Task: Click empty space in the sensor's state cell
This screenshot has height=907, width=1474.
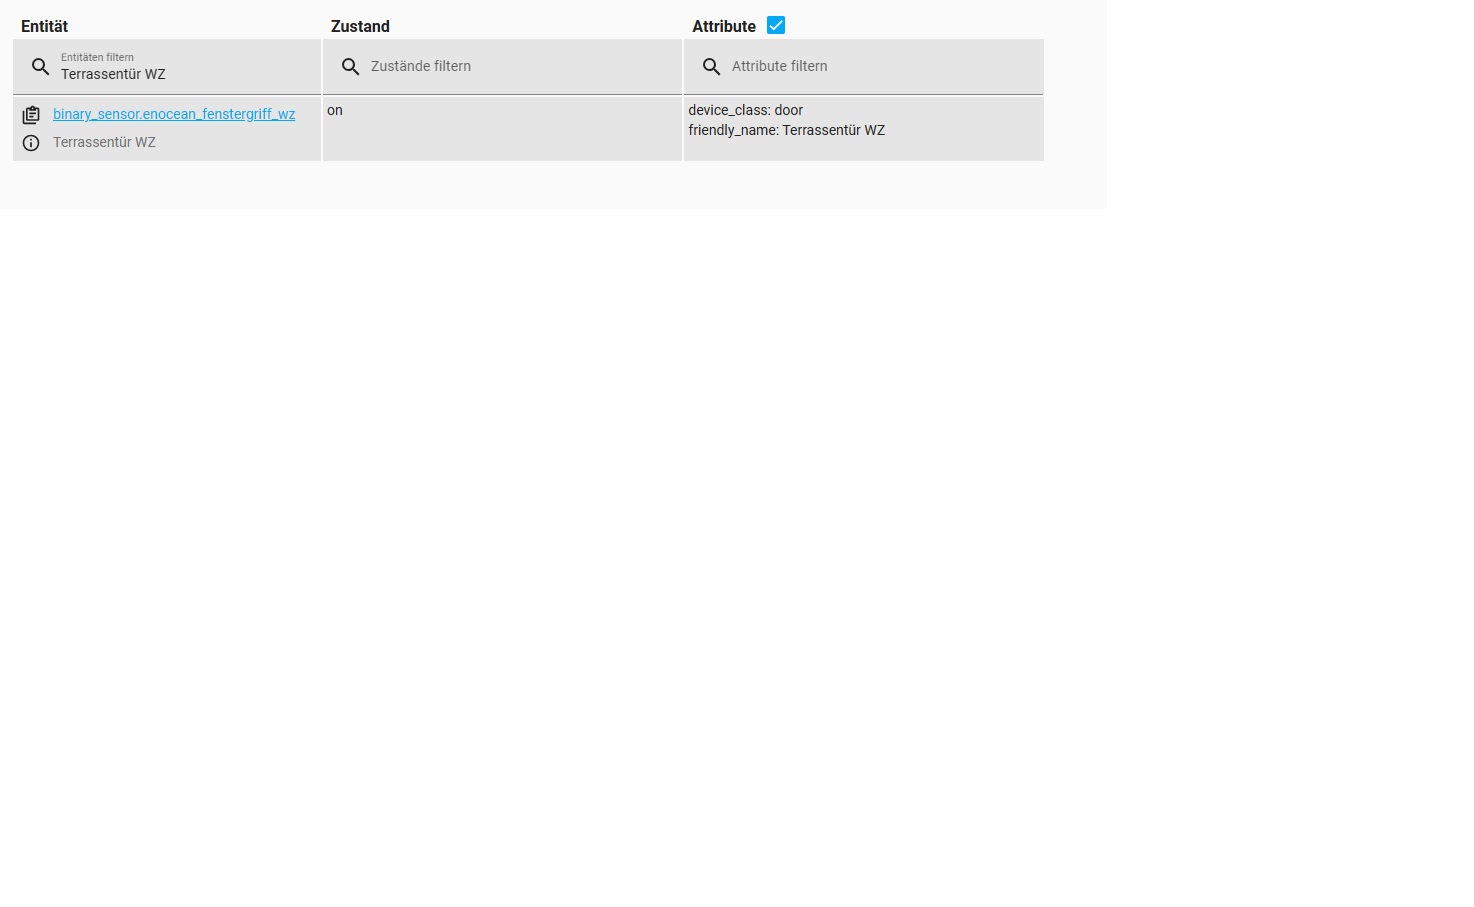Action: 502,138
